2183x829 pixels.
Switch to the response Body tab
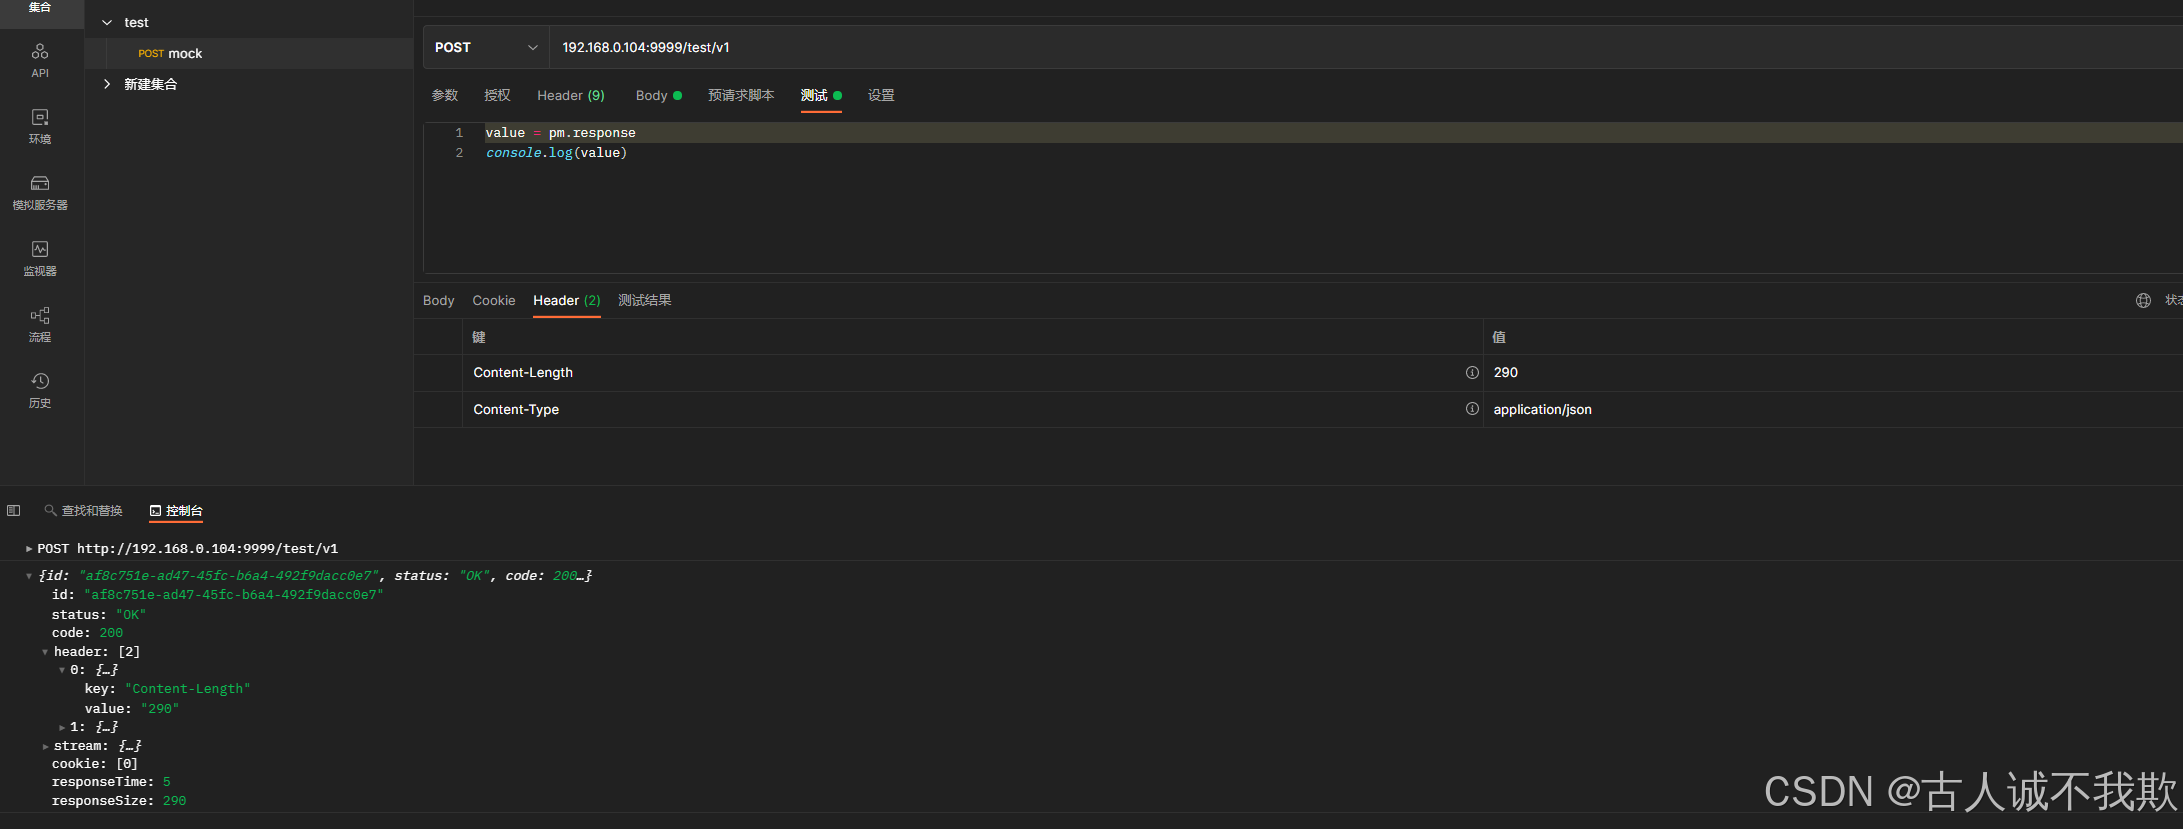pyautogui.click(x=438, y=300)
